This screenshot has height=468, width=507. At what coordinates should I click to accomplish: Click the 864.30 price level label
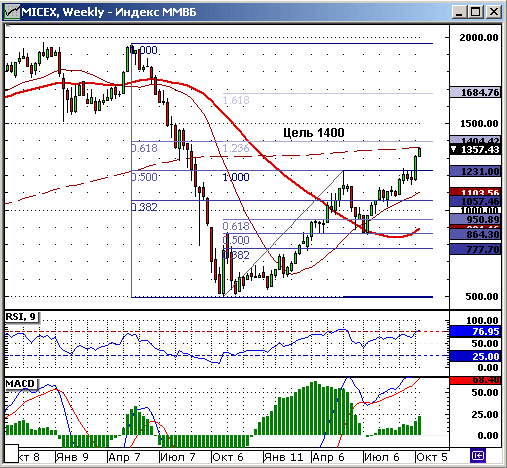[x=475, y=234]
